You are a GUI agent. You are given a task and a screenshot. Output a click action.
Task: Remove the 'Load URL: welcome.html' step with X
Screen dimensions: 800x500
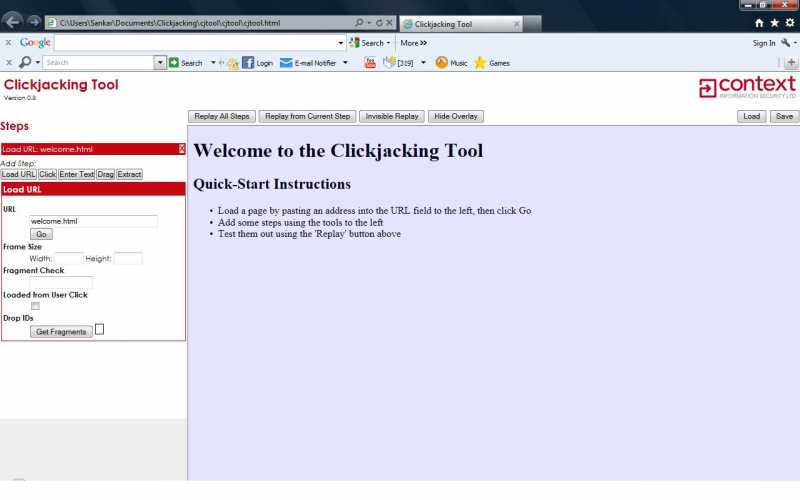[182, 149]
